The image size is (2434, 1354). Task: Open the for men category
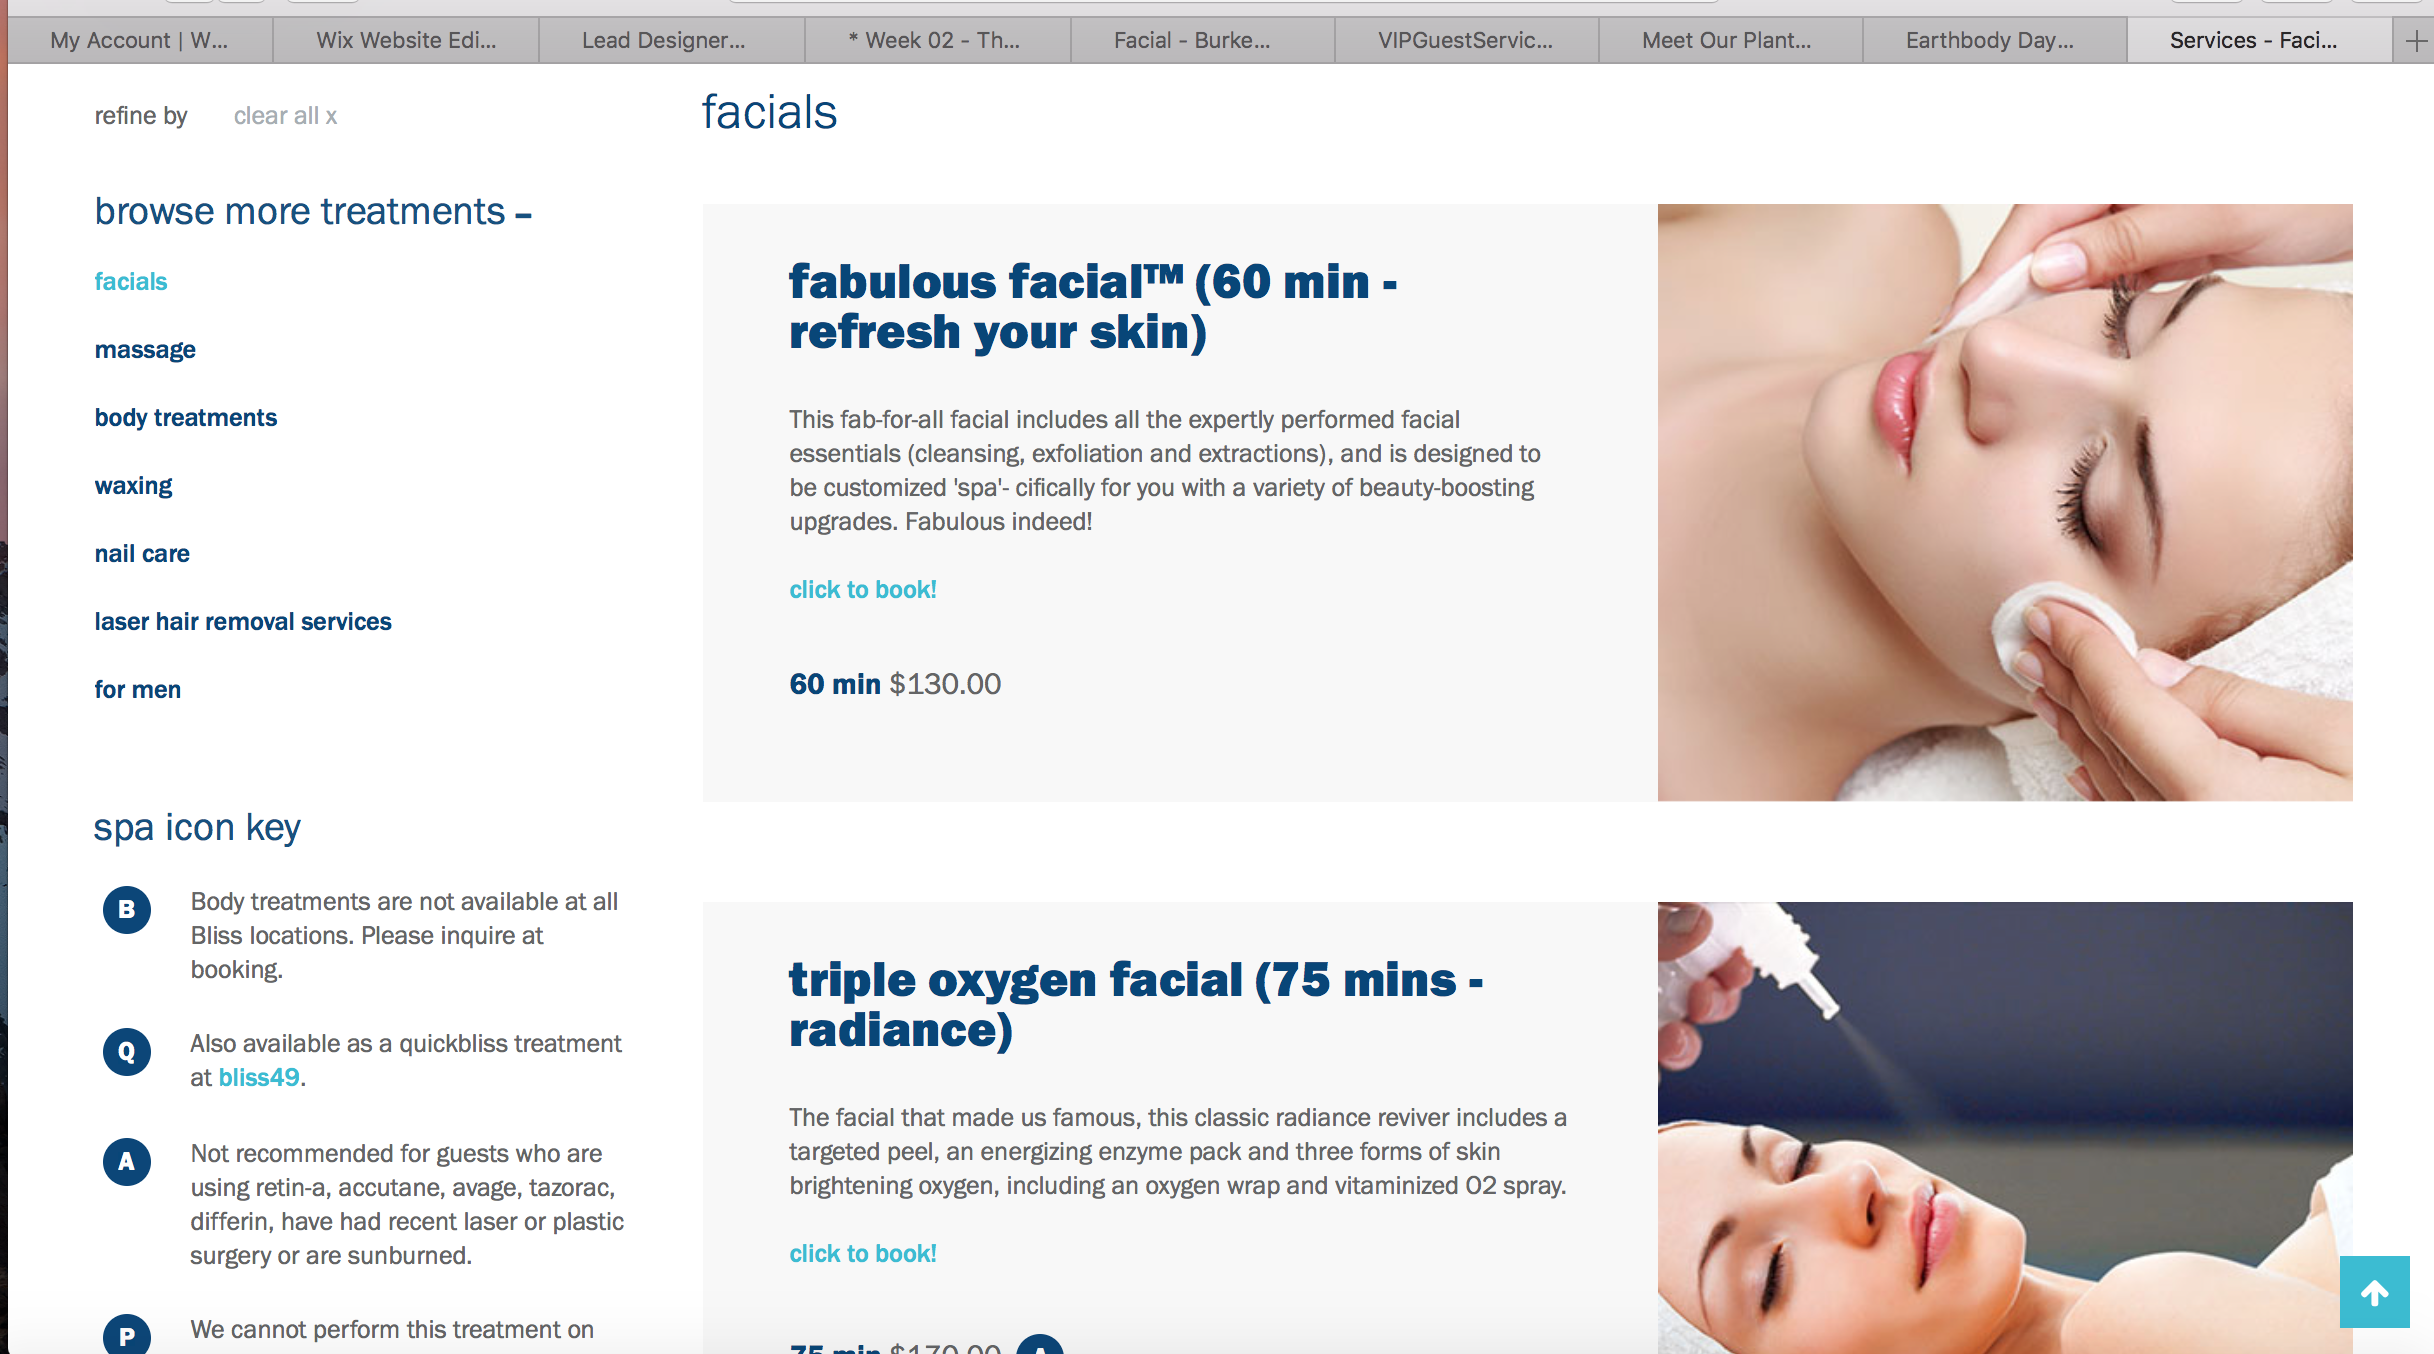tap(138, 690)
